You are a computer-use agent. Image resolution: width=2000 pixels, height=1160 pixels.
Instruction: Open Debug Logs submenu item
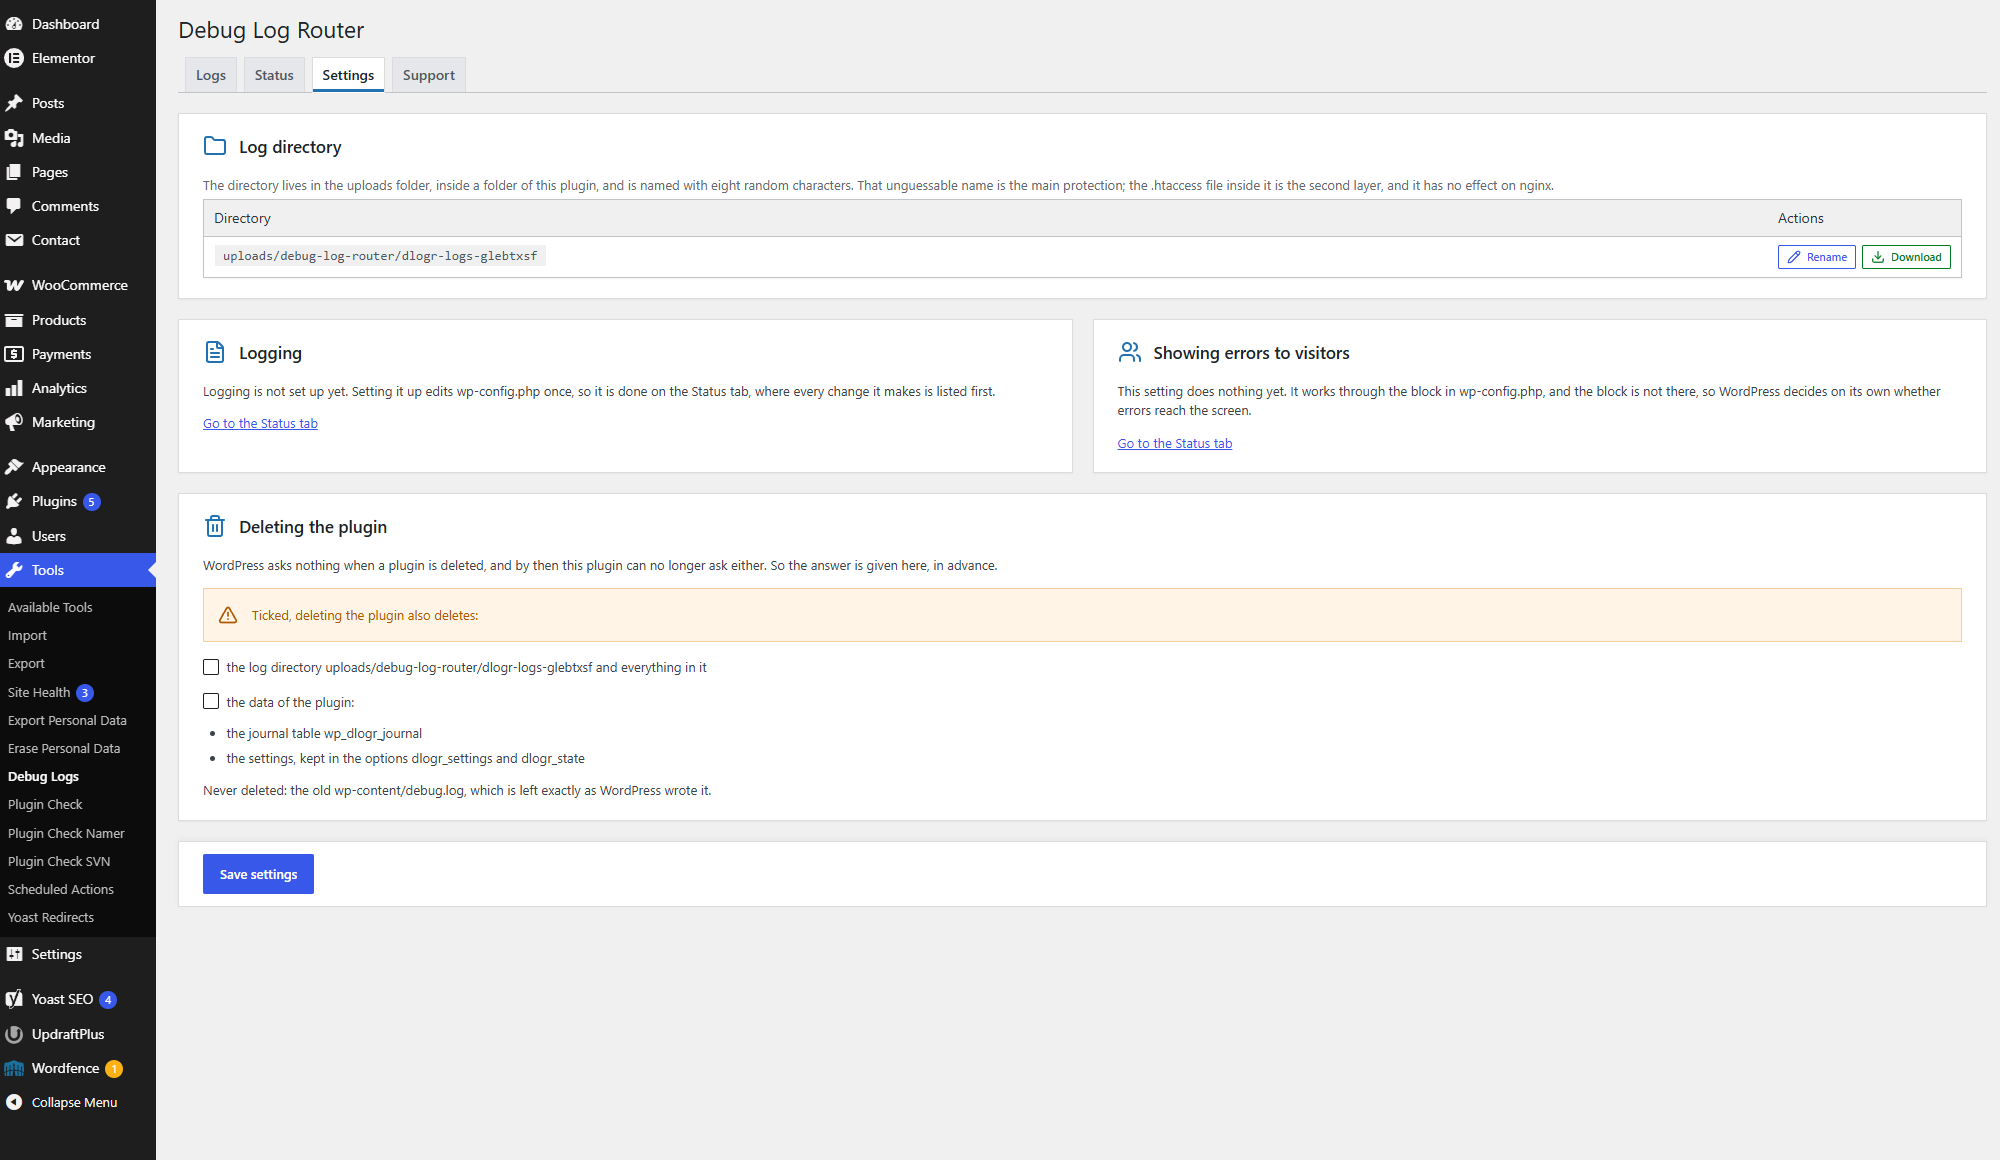pos(43,776)
